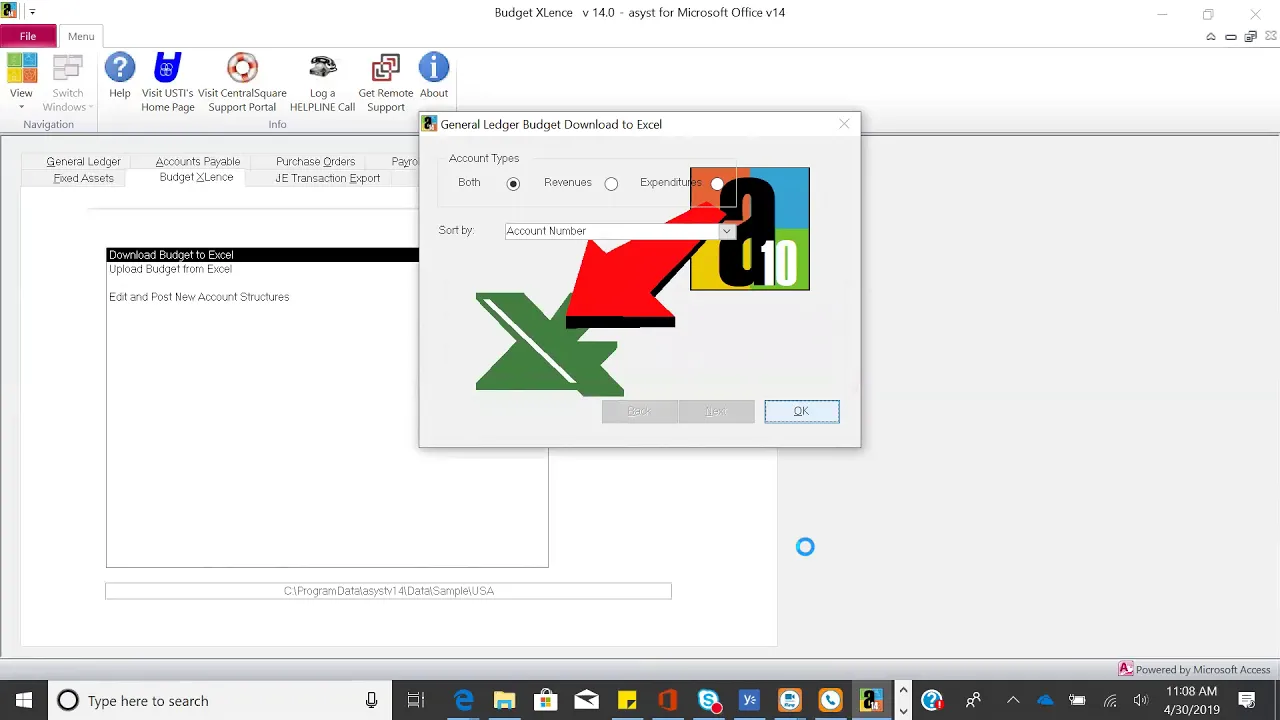Image resolution: width=1280 pixels, height=720 pixels.
Task: Open the File tab
Action: [28, 36]
